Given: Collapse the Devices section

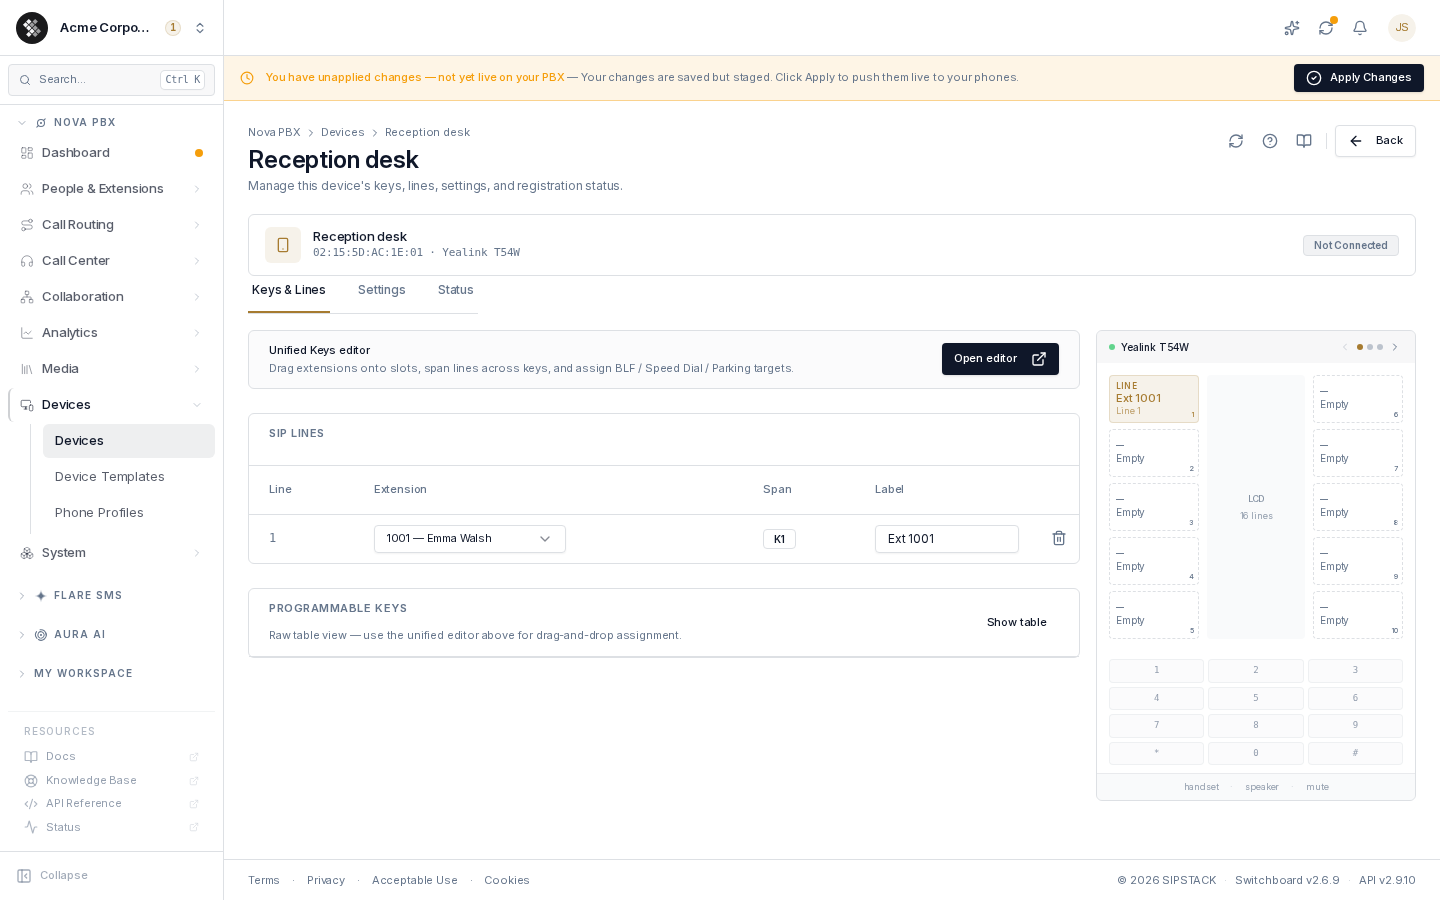Looking at the screenshot, I should pyautogui.click(x=111, y=405).
